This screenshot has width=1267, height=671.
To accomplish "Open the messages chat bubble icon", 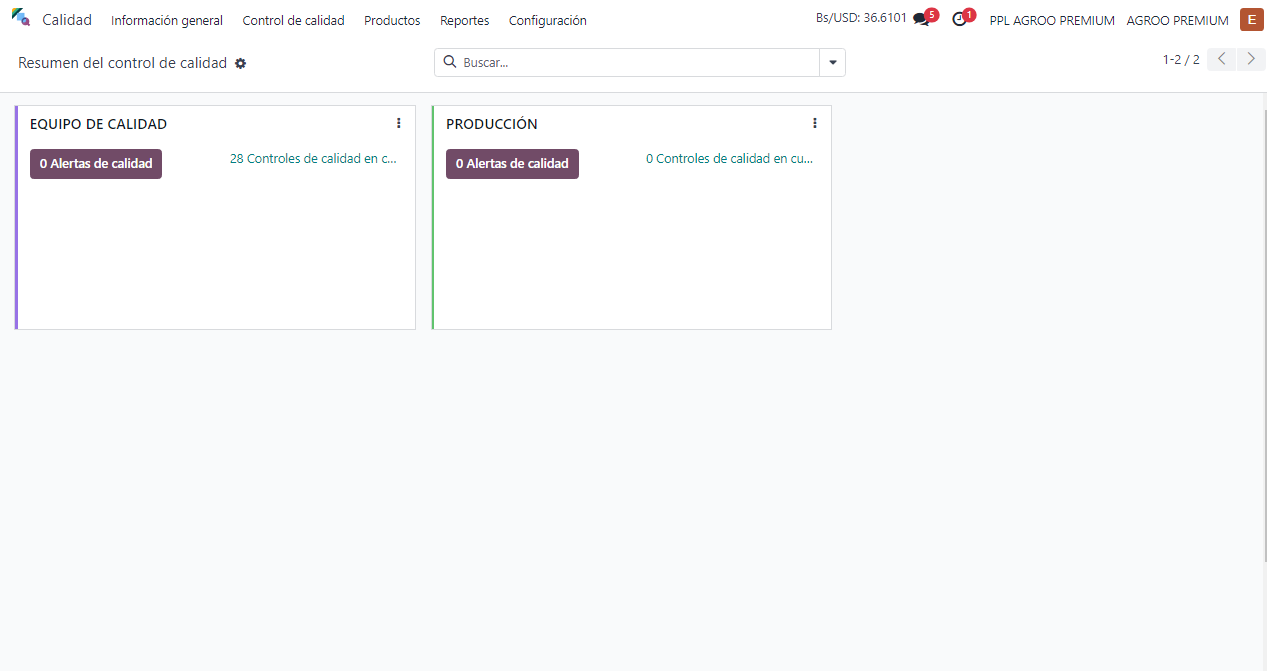I will [x=921, y=20].
